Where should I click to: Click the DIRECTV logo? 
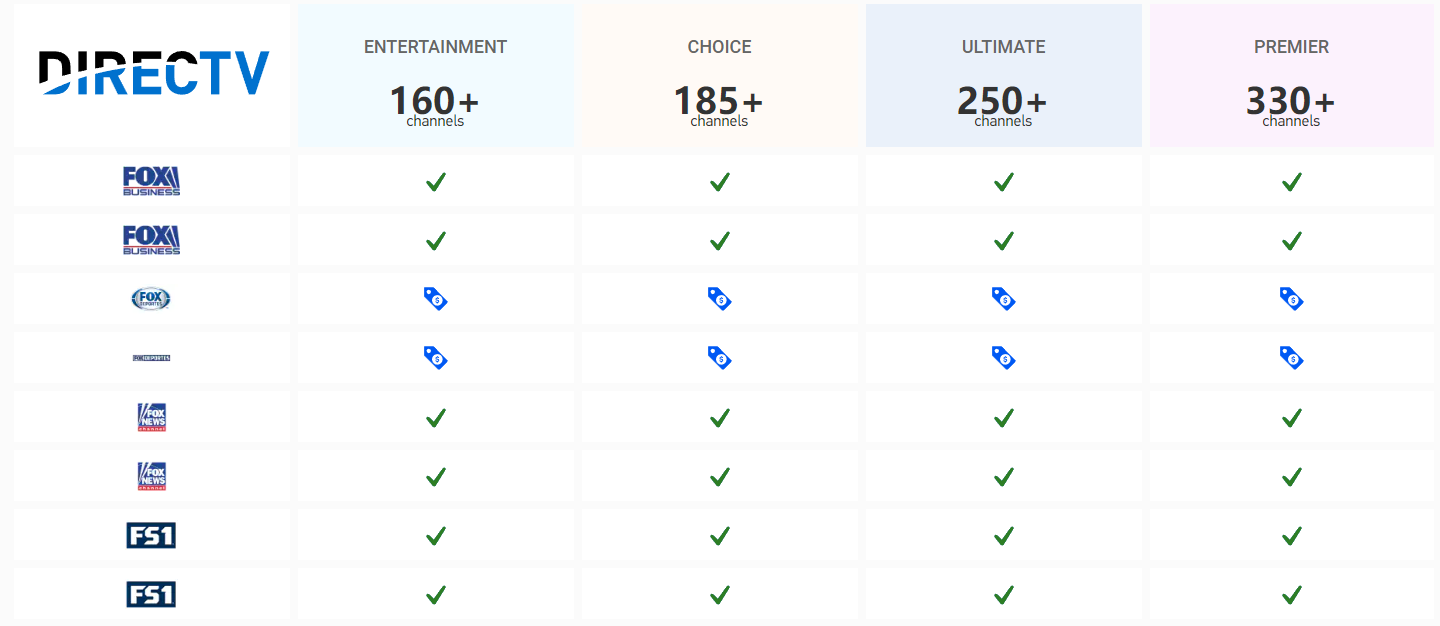[153, 74]
